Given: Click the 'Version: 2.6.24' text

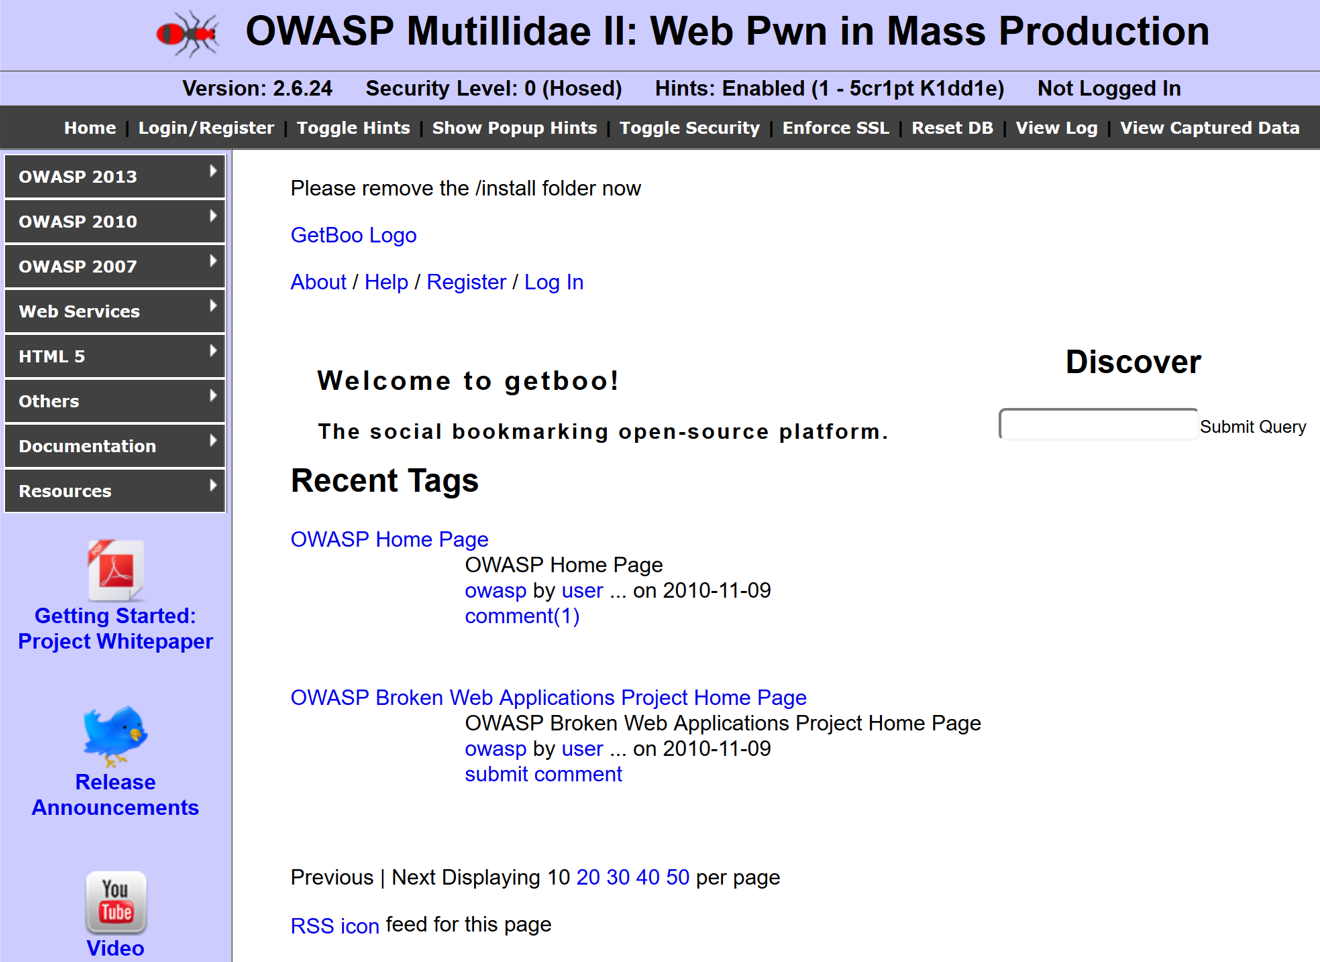Looking at the screenshot, I should click(257, 88).
